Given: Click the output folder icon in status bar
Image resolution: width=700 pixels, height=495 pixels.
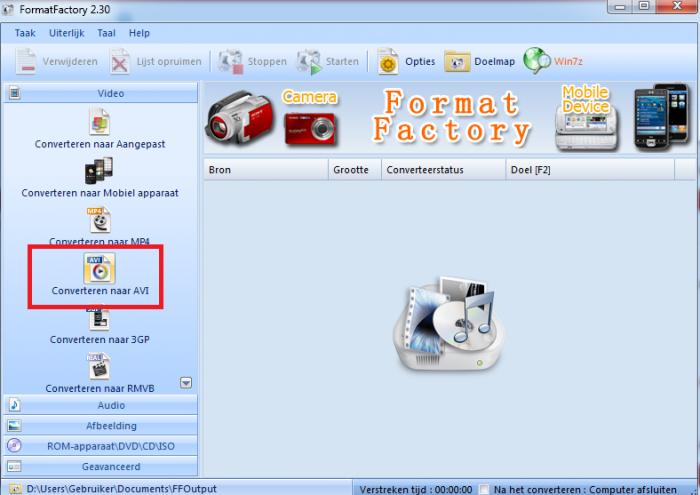Looking at the screenshot, I should pyautogui.click(x=15, y=489).
